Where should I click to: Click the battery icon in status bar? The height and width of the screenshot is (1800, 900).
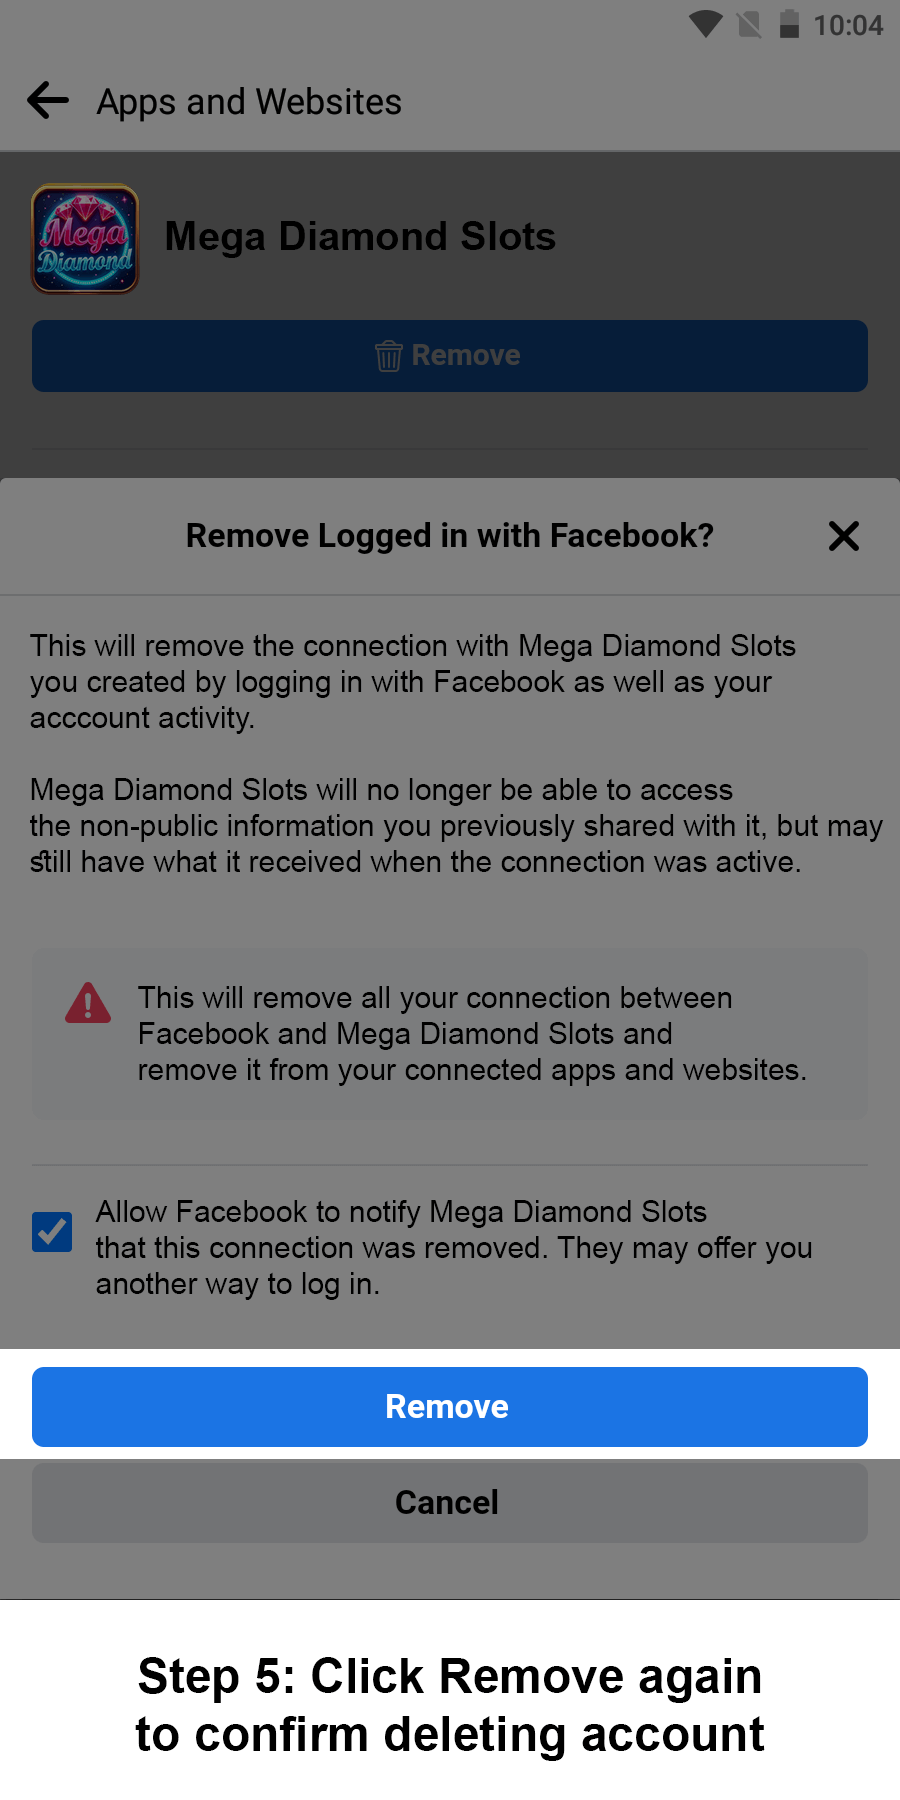pos(789,24)
